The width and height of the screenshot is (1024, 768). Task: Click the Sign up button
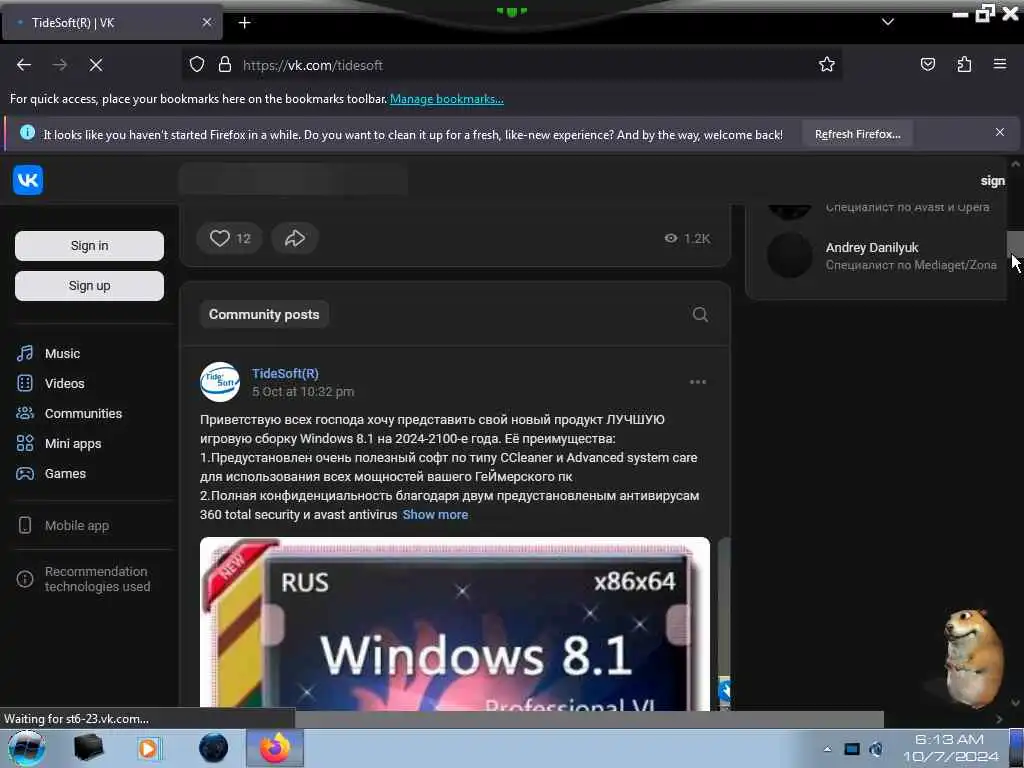(x=89, y=286)
